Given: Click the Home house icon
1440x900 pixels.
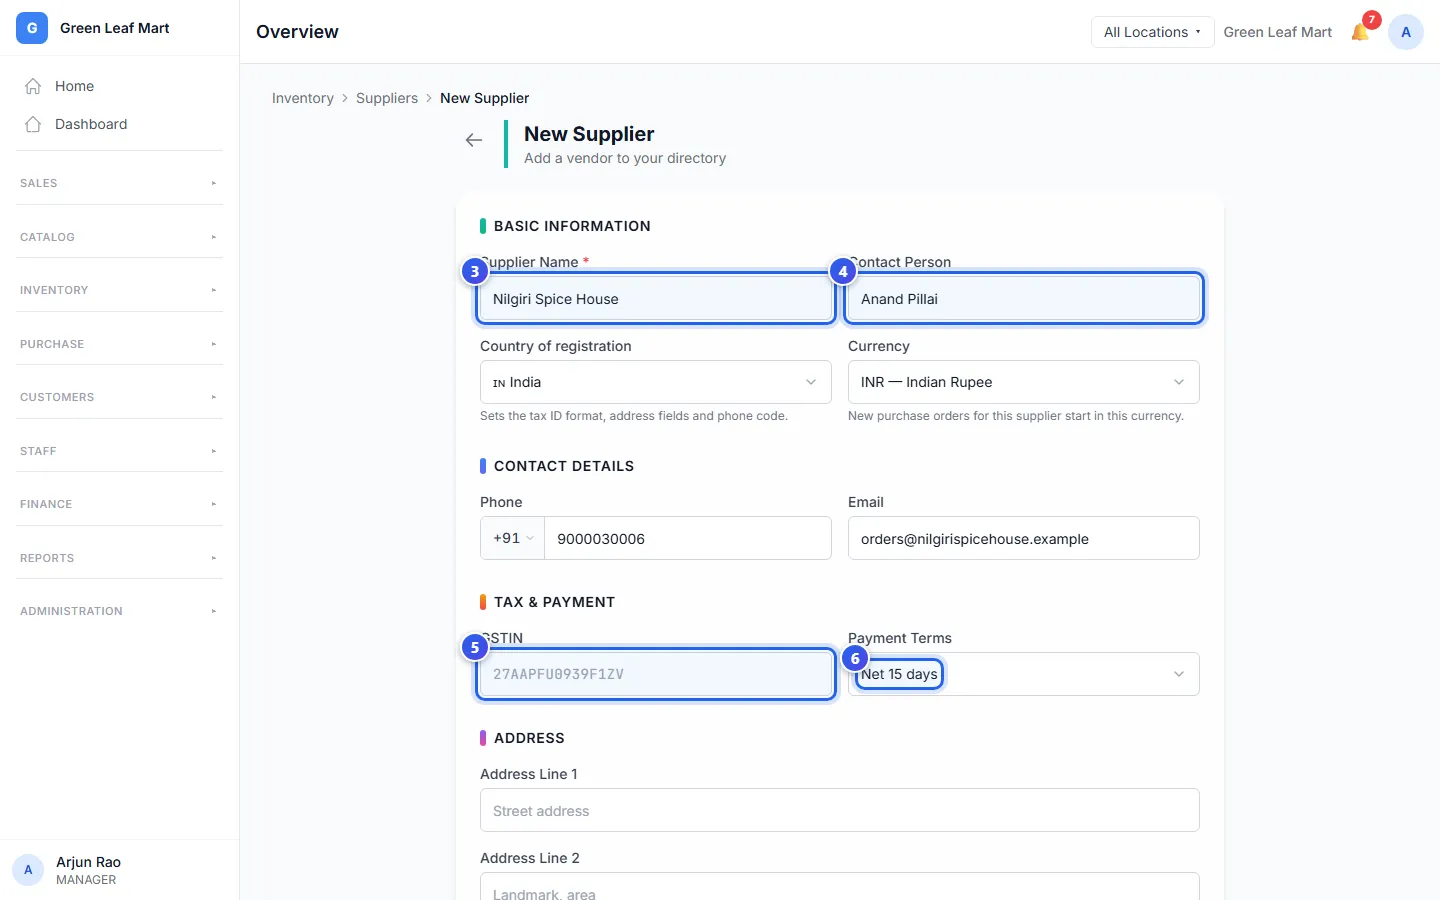Looking at the screenshot, I should coord(33,86).
